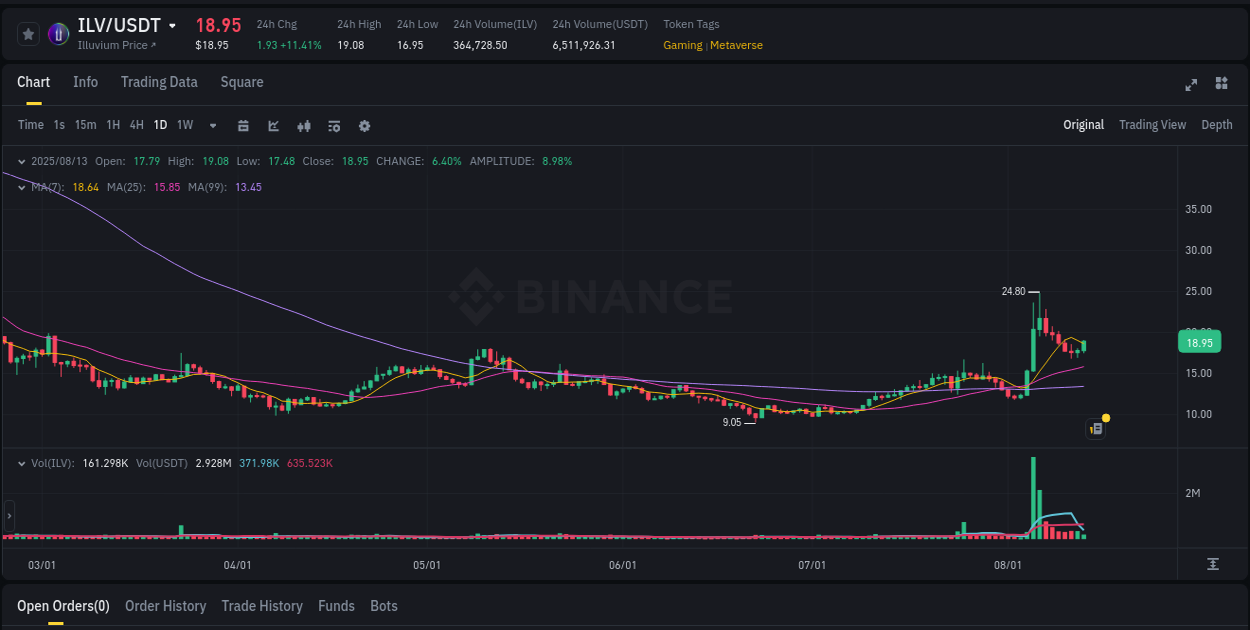Open the extra timeframes dropdown arrow
The width and height of the screenshot is (1250, 630).
(x=212, y=125)
